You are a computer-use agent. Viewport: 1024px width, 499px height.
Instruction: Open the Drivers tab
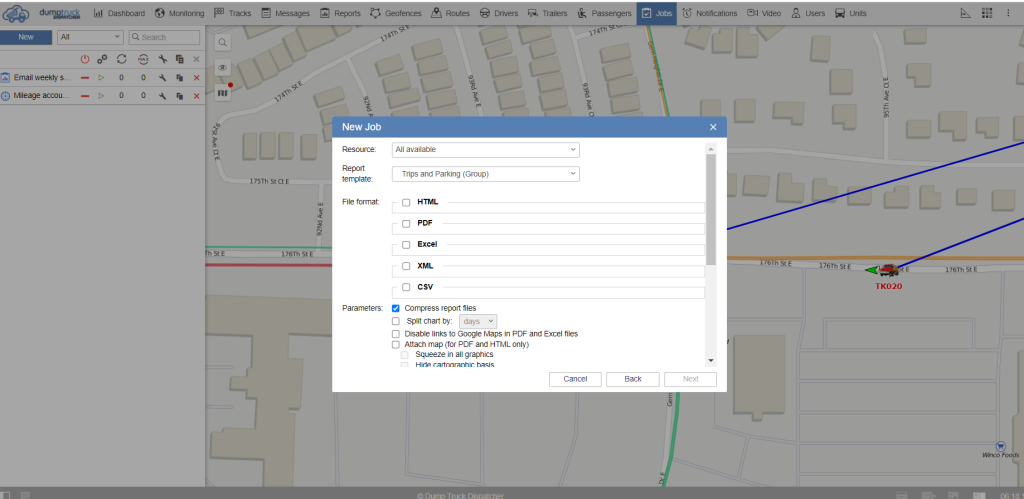pyautogui.click(x=499, y=13)
